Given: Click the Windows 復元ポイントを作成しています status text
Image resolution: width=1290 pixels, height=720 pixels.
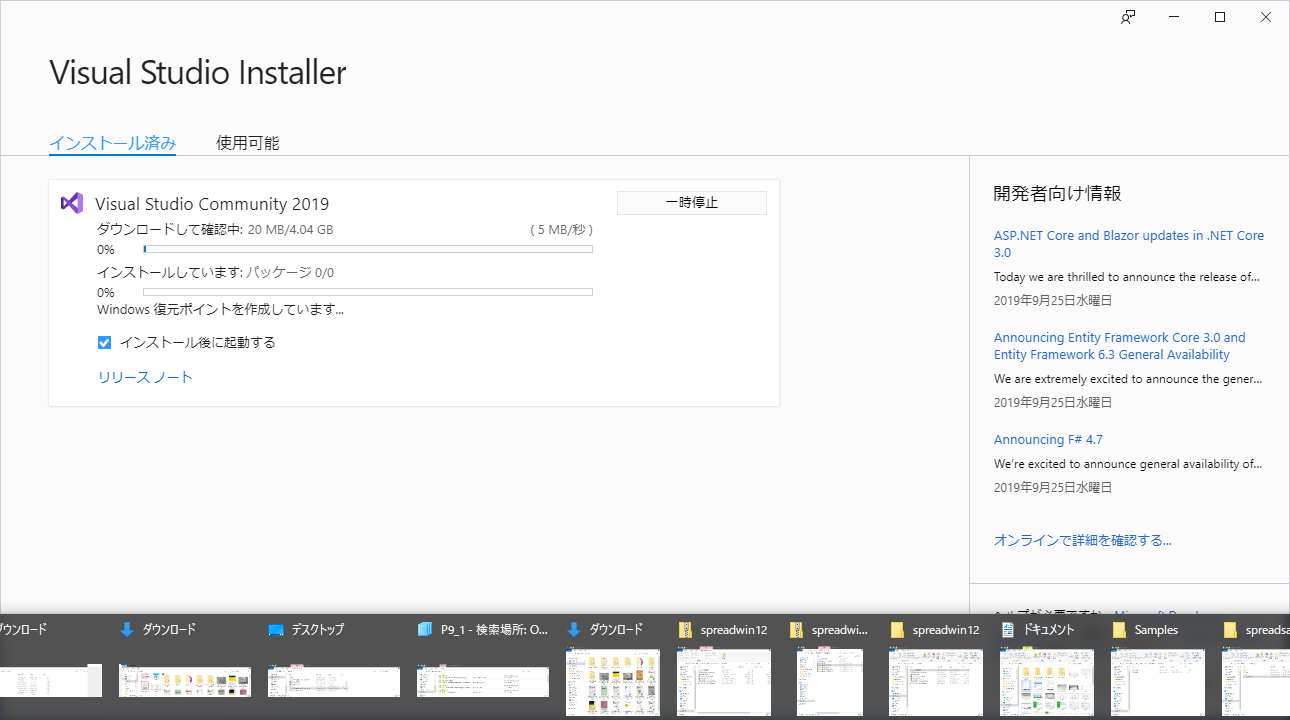Looking at the screenshot, I should click(x=220, y=309).
